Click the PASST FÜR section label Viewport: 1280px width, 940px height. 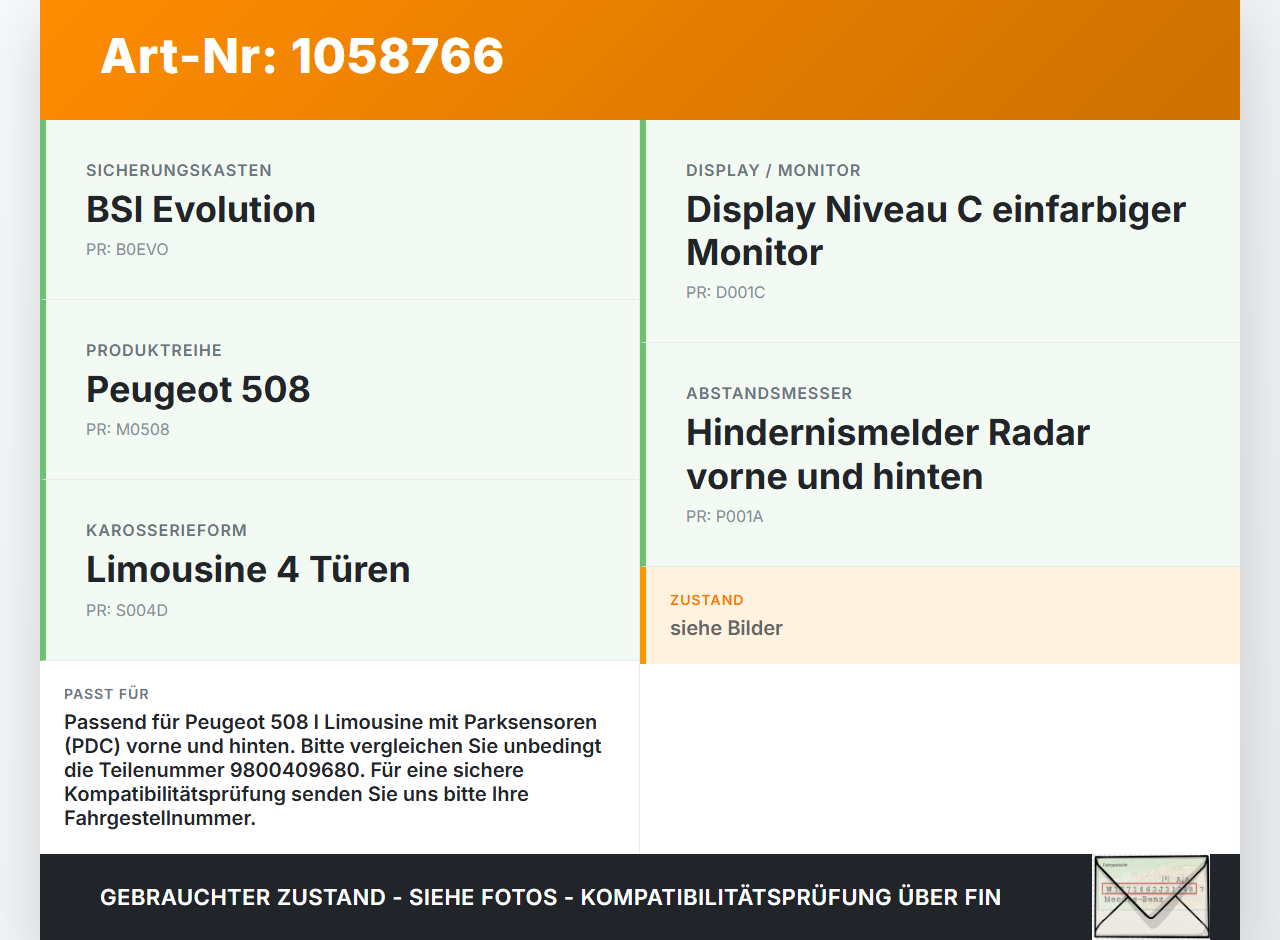[x=107, y=694]
